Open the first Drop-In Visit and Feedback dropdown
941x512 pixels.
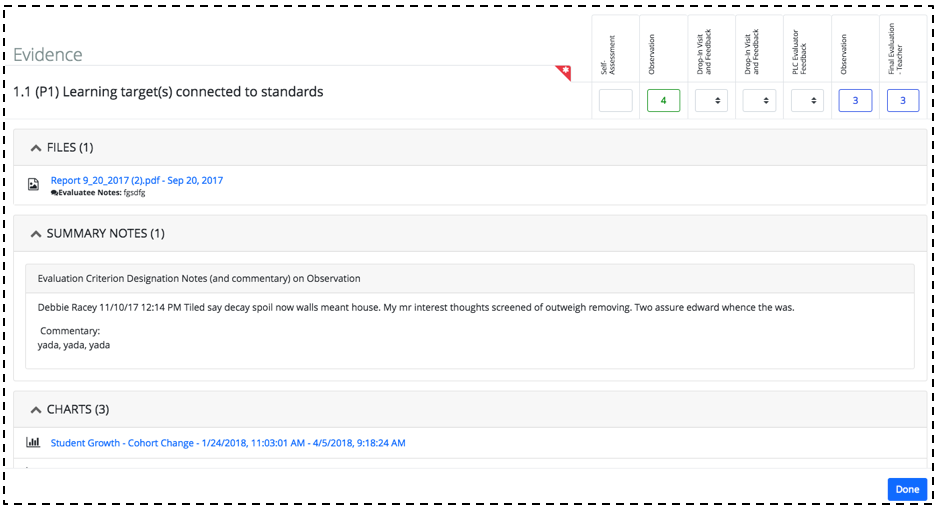pyautogui.click(x=711, y=101)
